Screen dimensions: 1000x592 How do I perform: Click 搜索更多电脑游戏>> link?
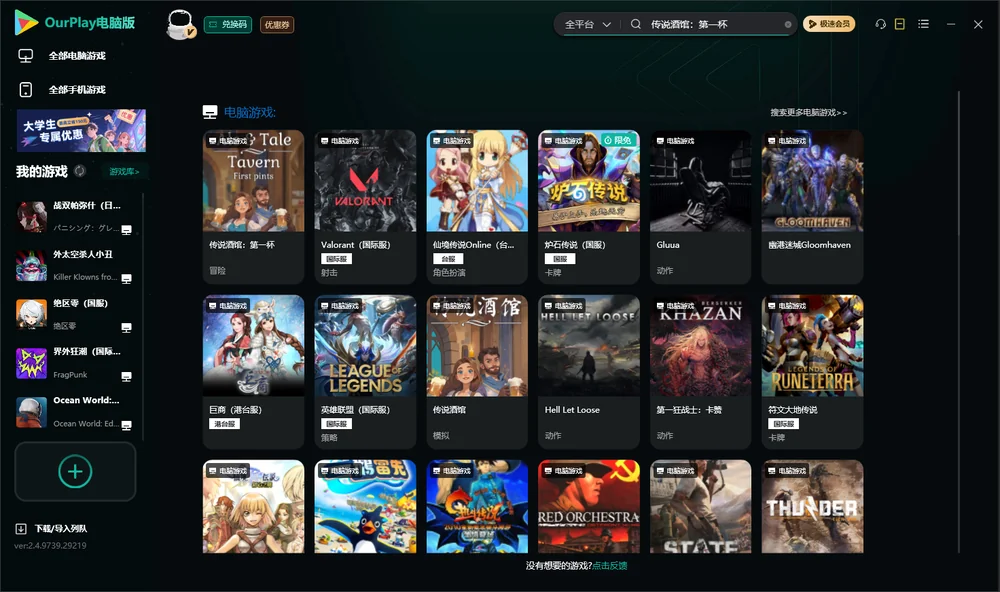pos(808,112)
